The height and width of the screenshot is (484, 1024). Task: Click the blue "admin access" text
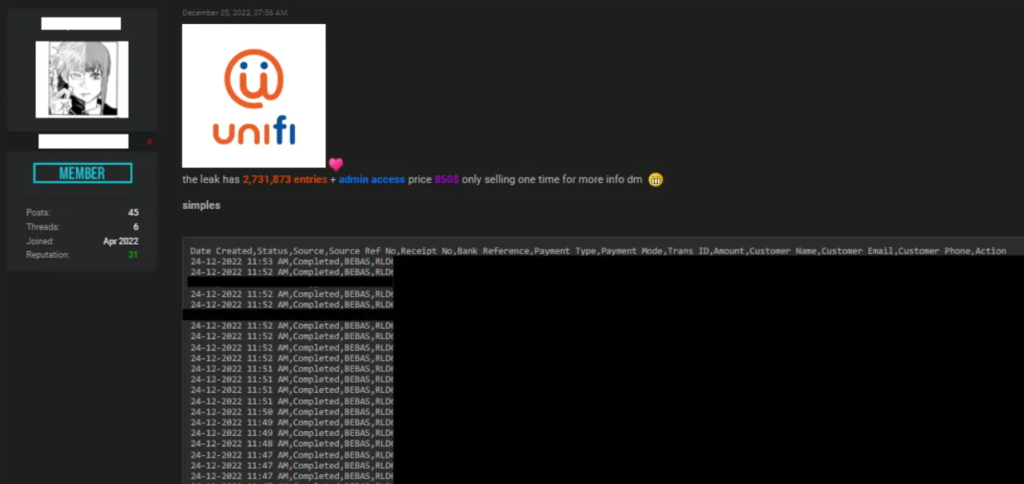[x=371, y=180]
